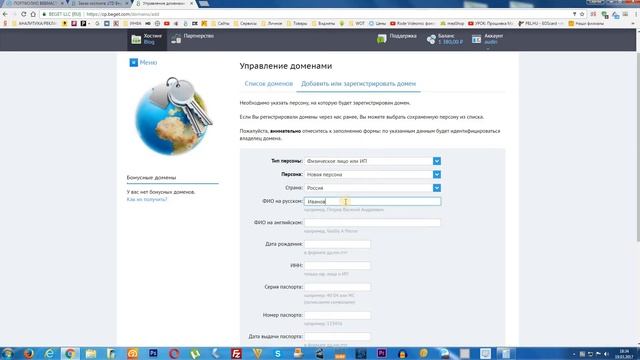Image resolution: width=640 pixels, height=360 pixels.
Task: Focus the Серия паспорта field
Action: point(337,287)
